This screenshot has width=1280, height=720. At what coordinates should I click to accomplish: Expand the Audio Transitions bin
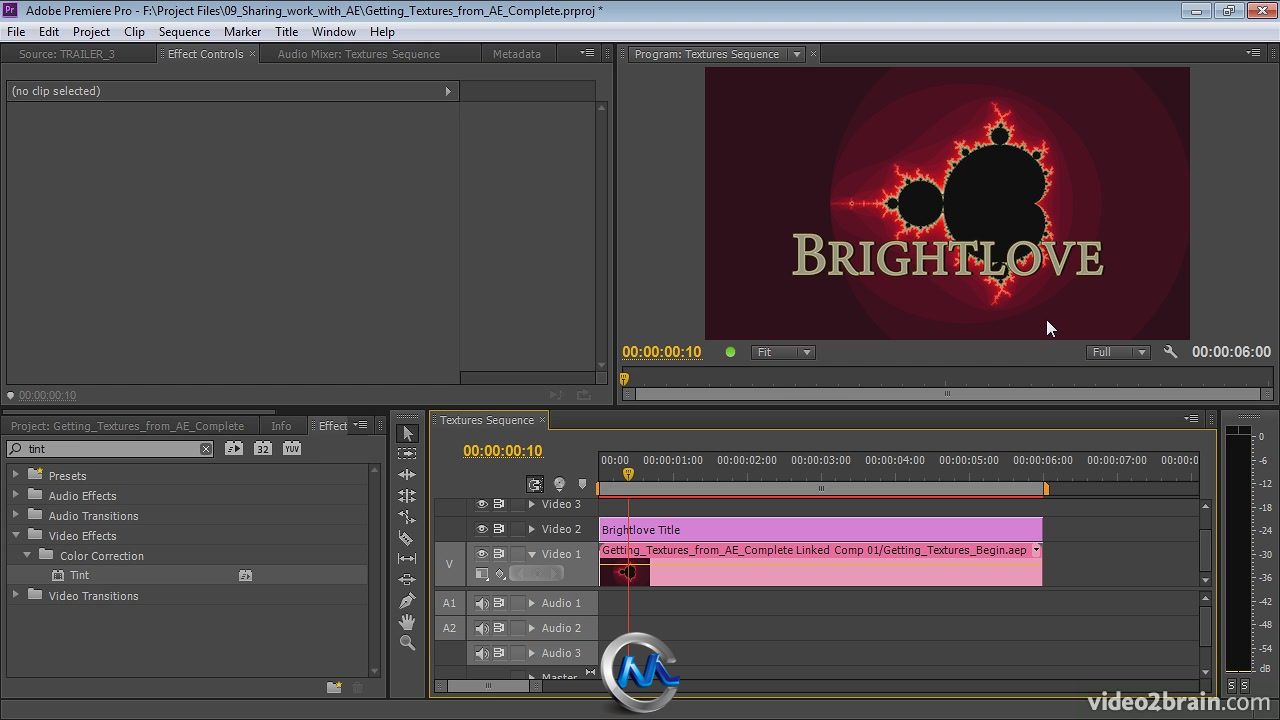15,515
